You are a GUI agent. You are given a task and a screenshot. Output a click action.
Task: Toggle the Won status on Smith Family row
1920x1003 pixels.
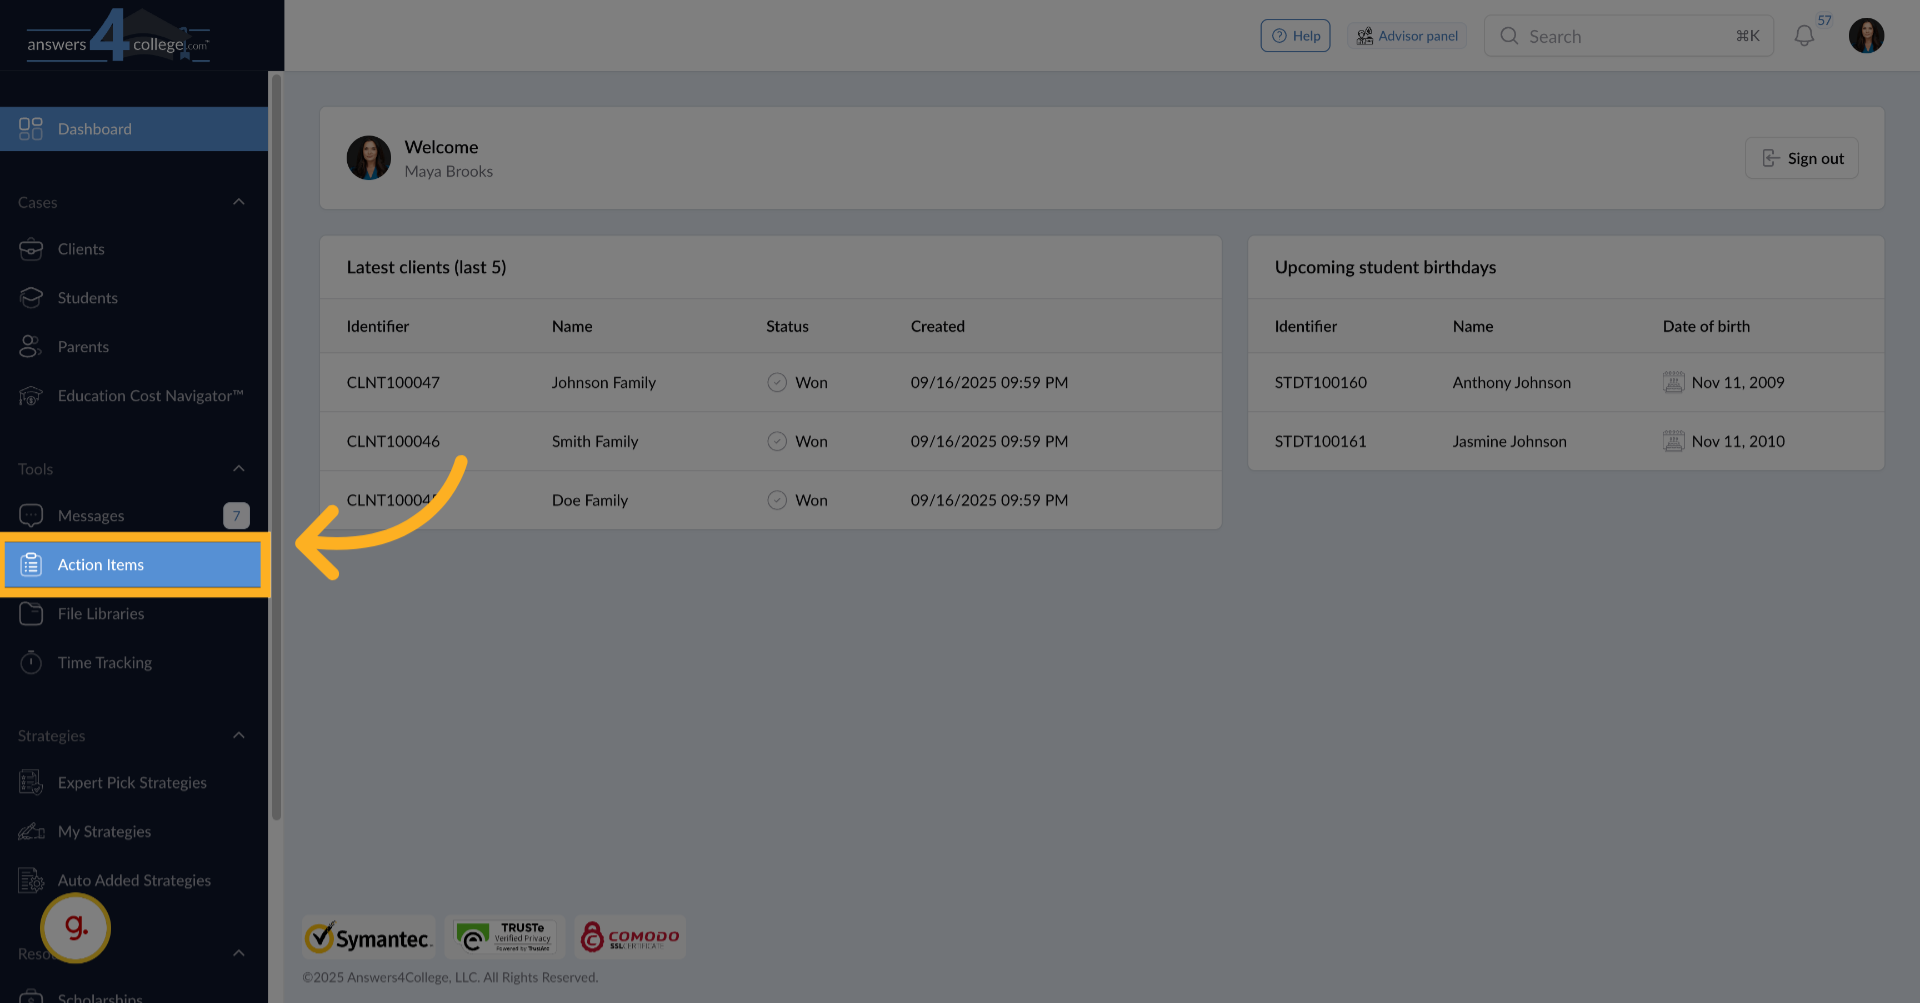pyautogui.click(x=777, y=441)
